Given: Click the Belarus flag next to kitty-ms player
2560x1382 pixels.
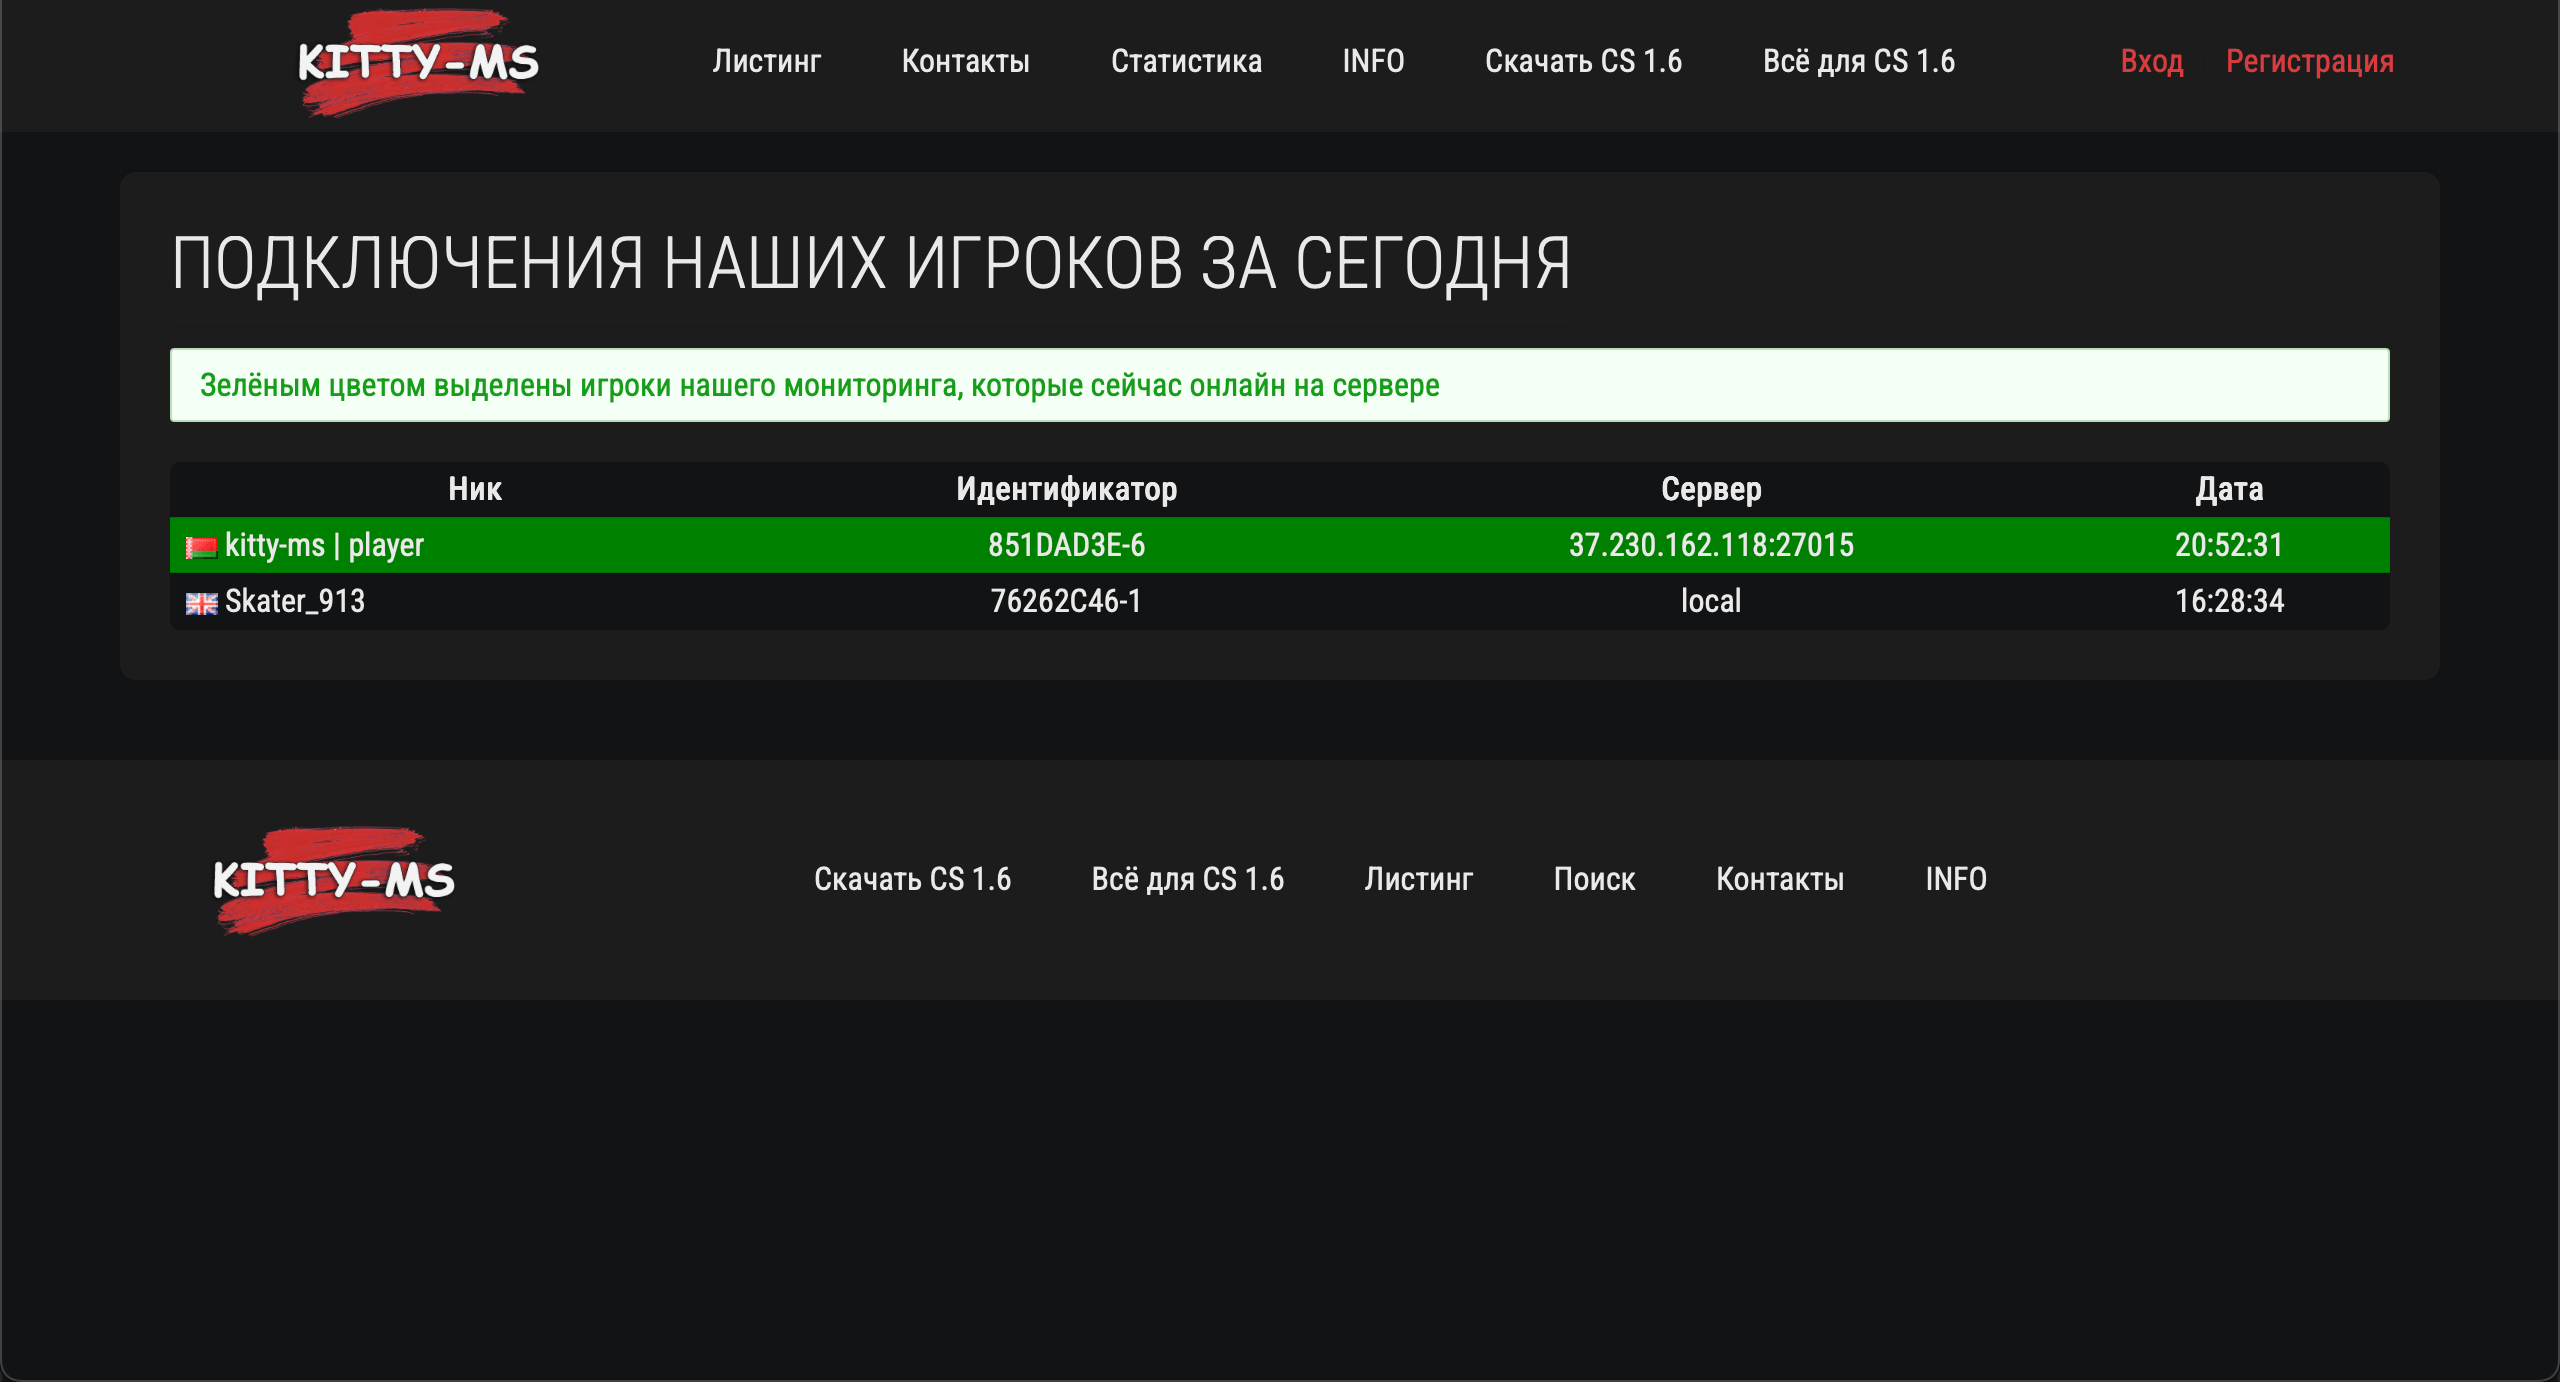Looking at the screenshot, I should click(x=200, y=546).
